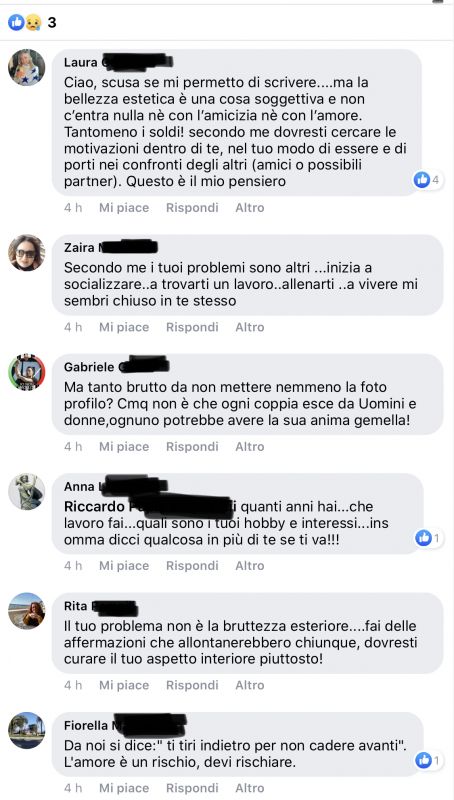The image size is (454, 800).
Task: Open tagged Riccardo's profile in Anna's comment
Action: [150, 507]
